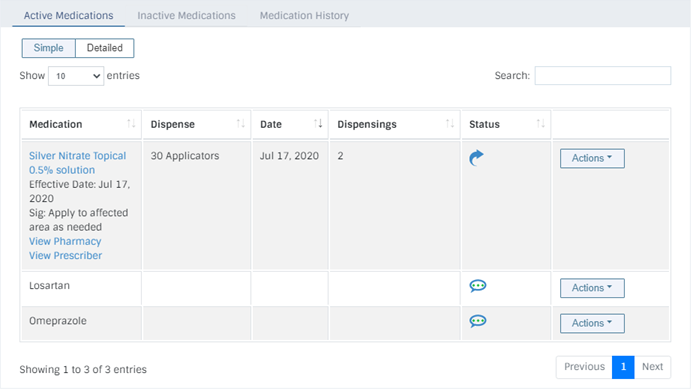Open Actions dropdown for Losartan

[x=592, y=288]
